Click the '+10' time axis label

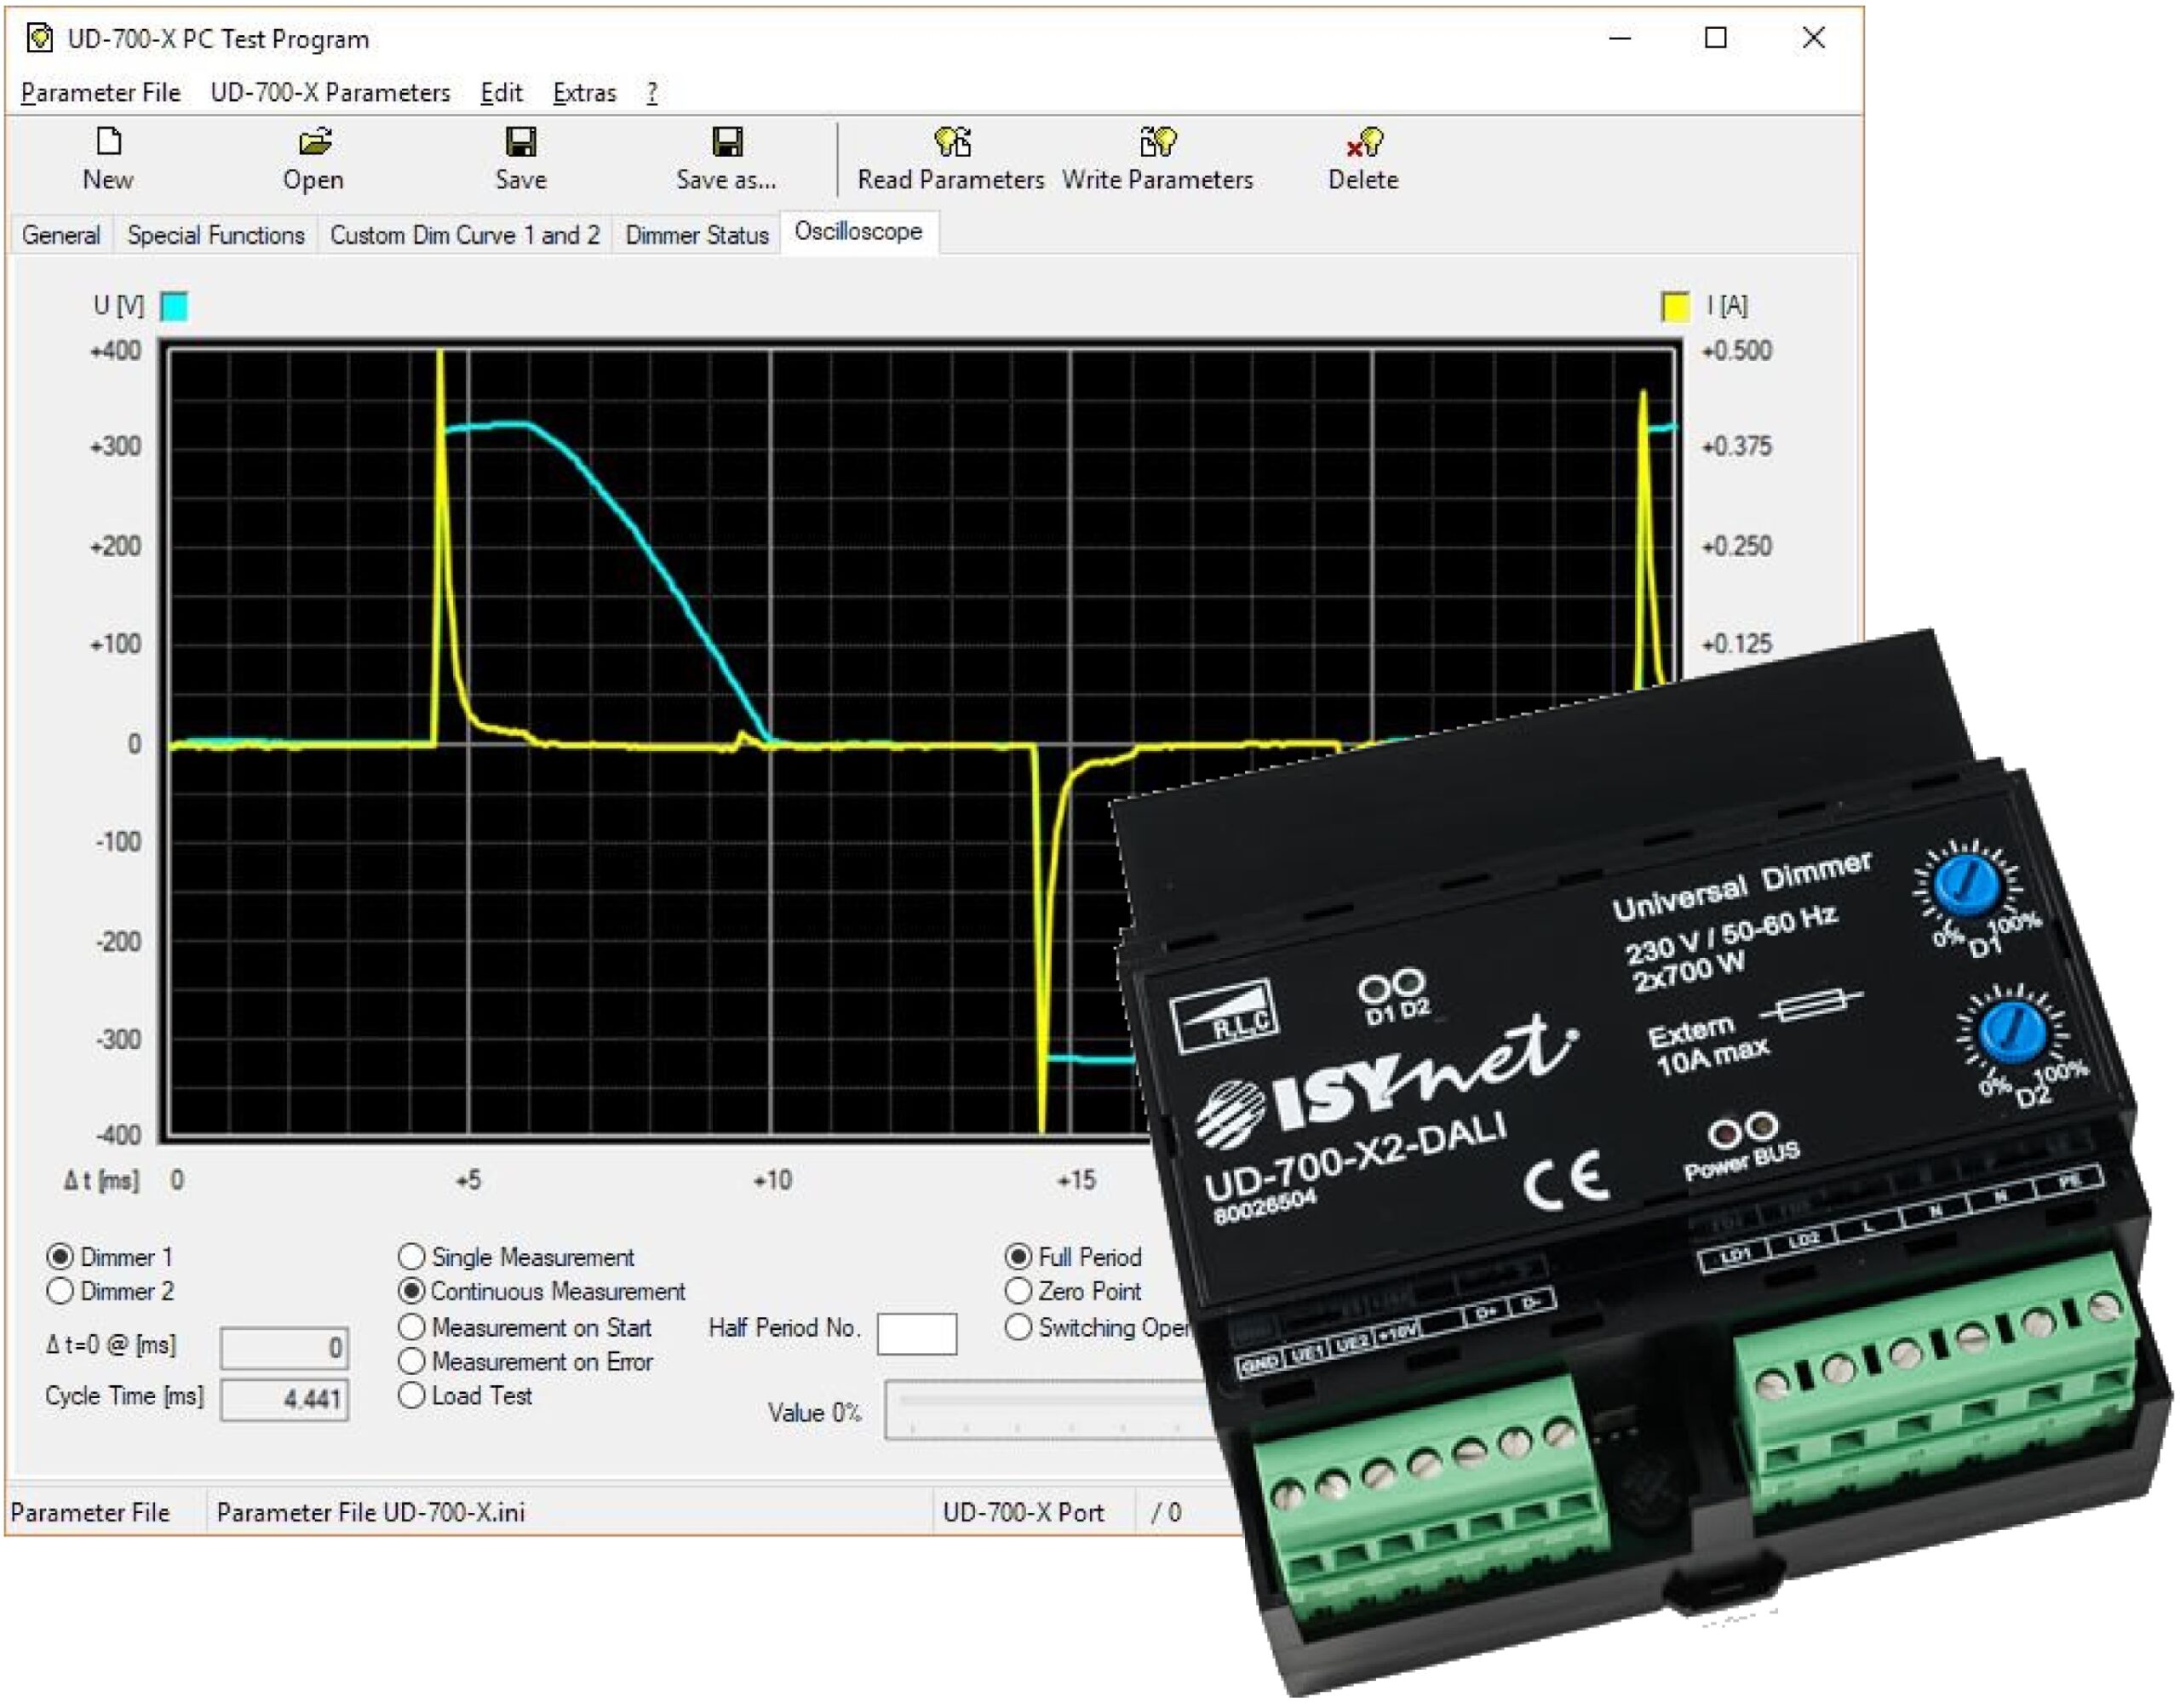pyautogui.click(x=773, y=1180)
